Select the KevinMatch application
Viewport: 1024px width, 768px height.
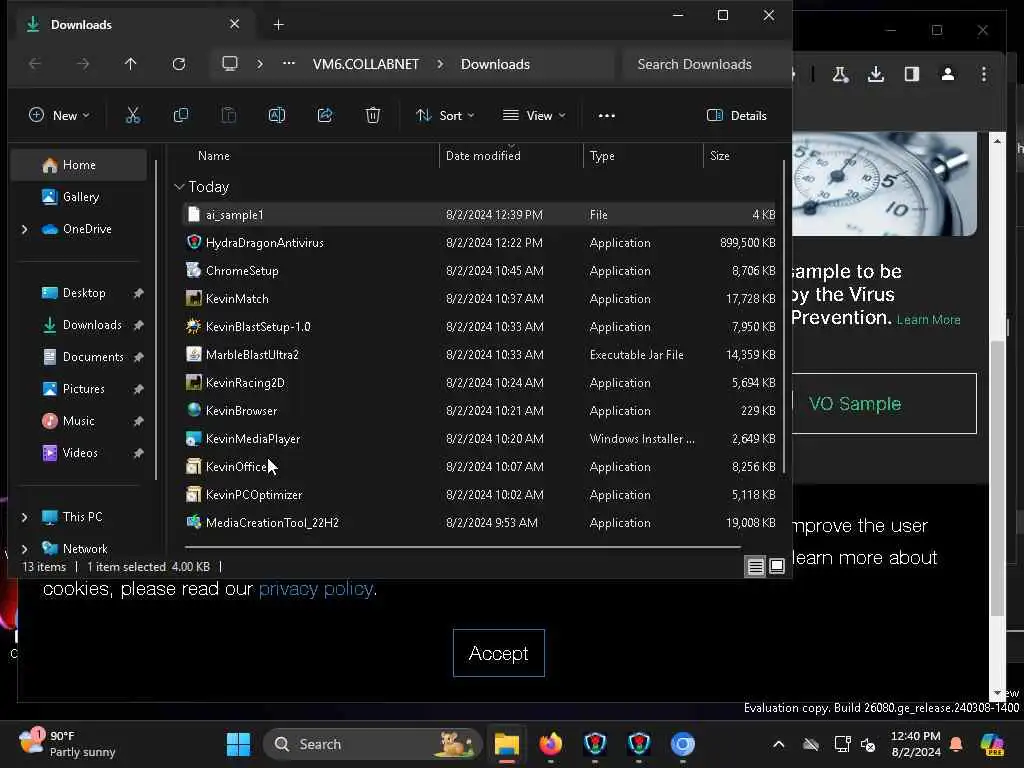coord(479,299)
